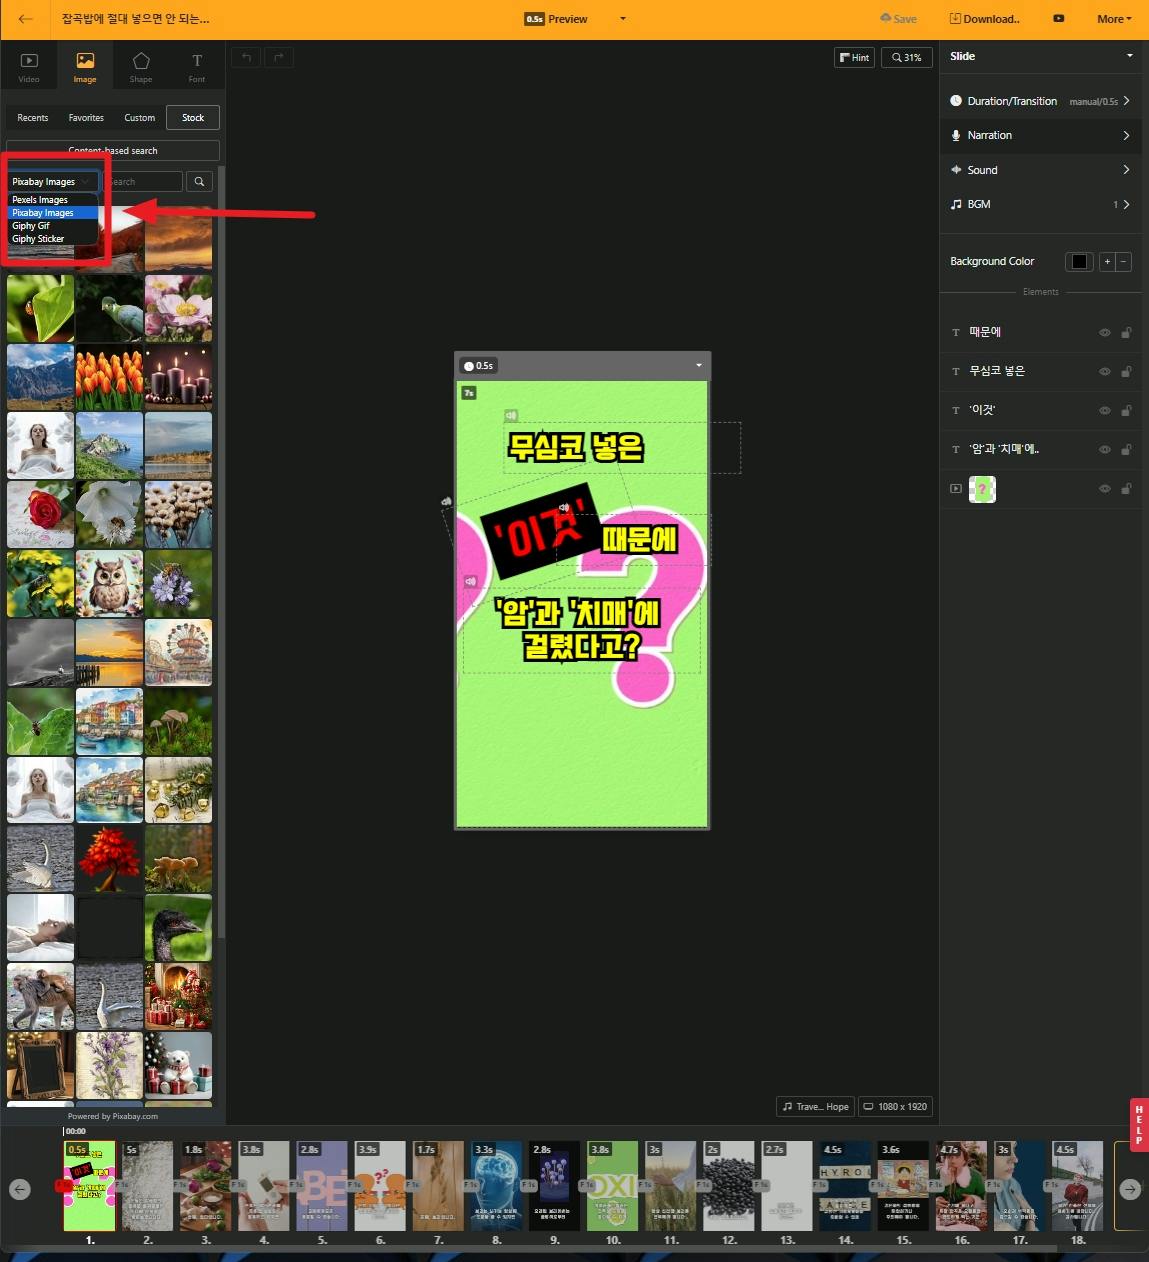
Task: Hide the question mark image element
Action: click(x=1105, y=489)
